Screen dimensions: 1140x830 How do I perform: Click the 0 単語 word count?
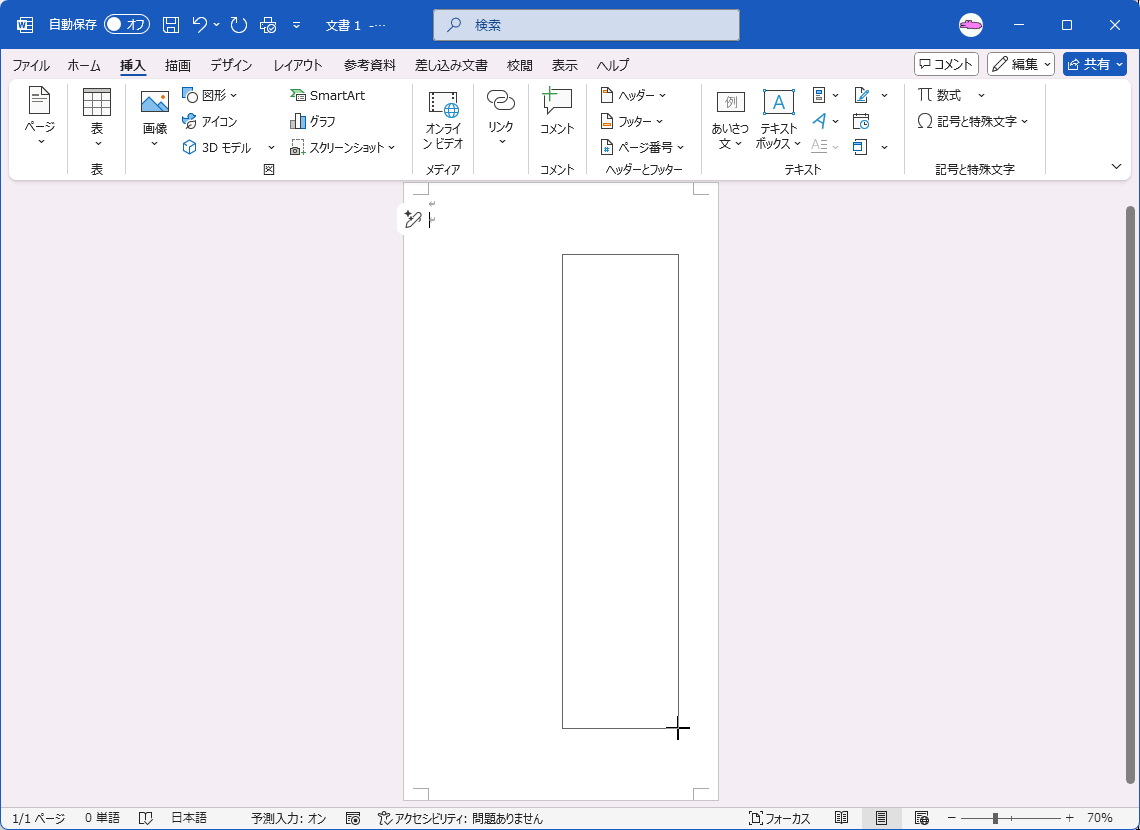pos(102,818)
